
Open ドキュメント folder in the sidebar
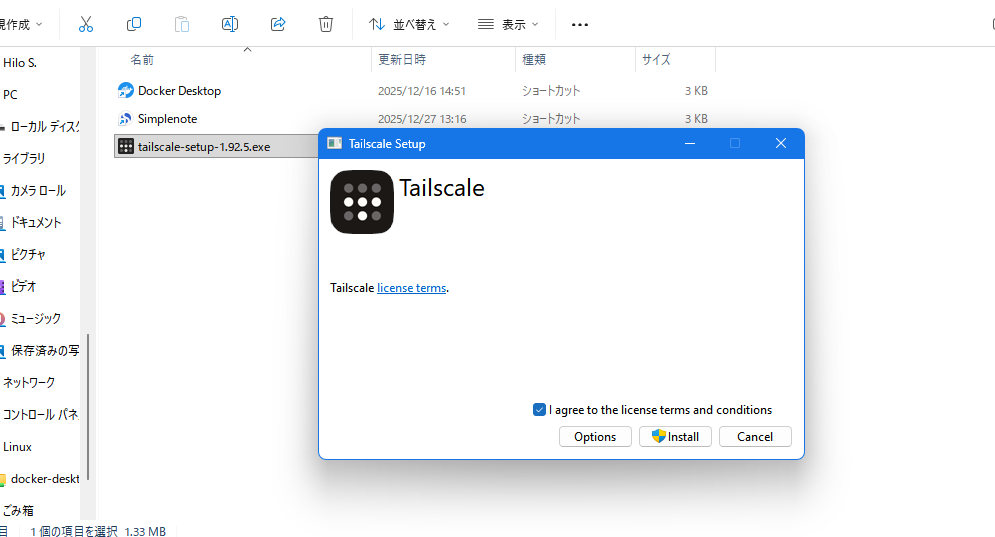point(36,223)
